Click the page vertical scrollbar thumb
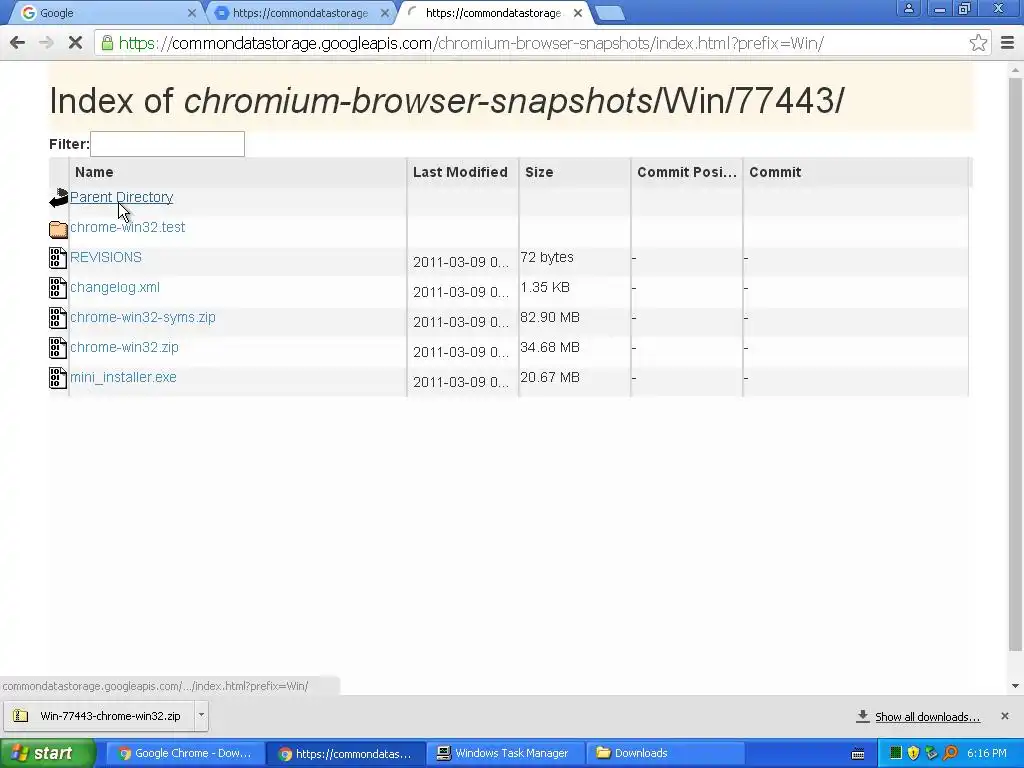 click(x=1015, y=364)
